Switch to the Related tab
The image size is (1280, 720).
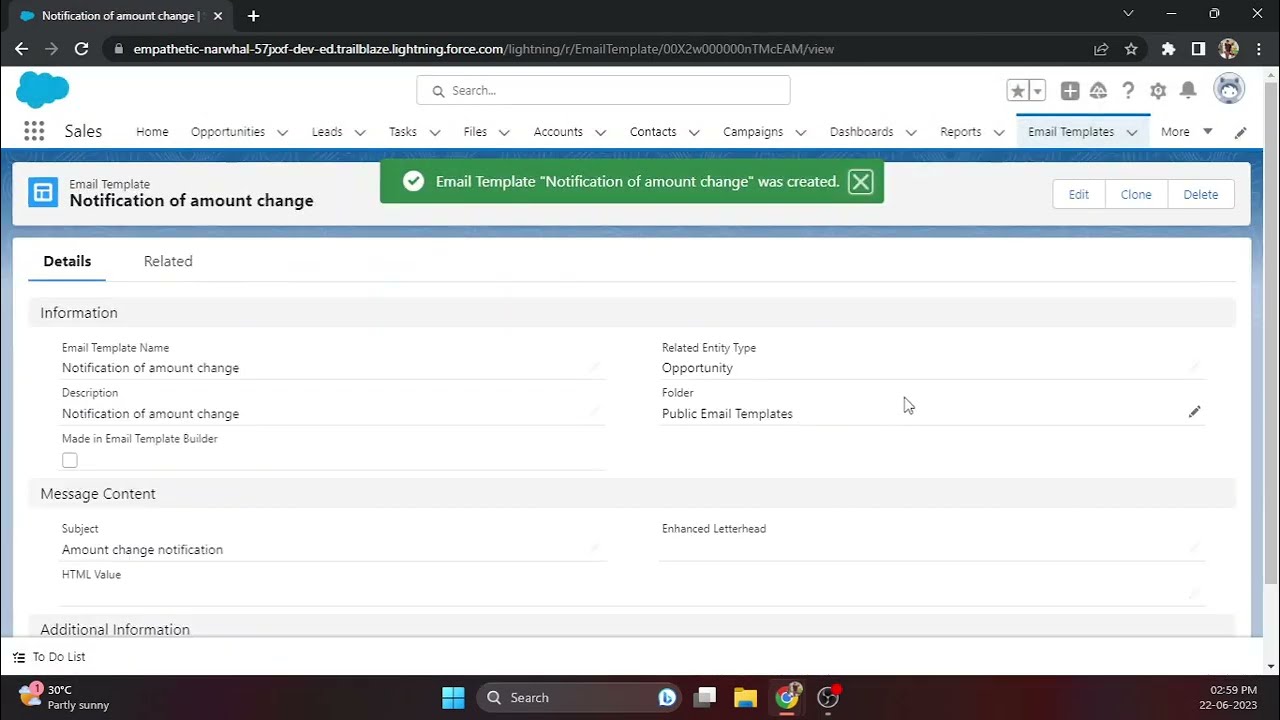[x=168, y=261]
